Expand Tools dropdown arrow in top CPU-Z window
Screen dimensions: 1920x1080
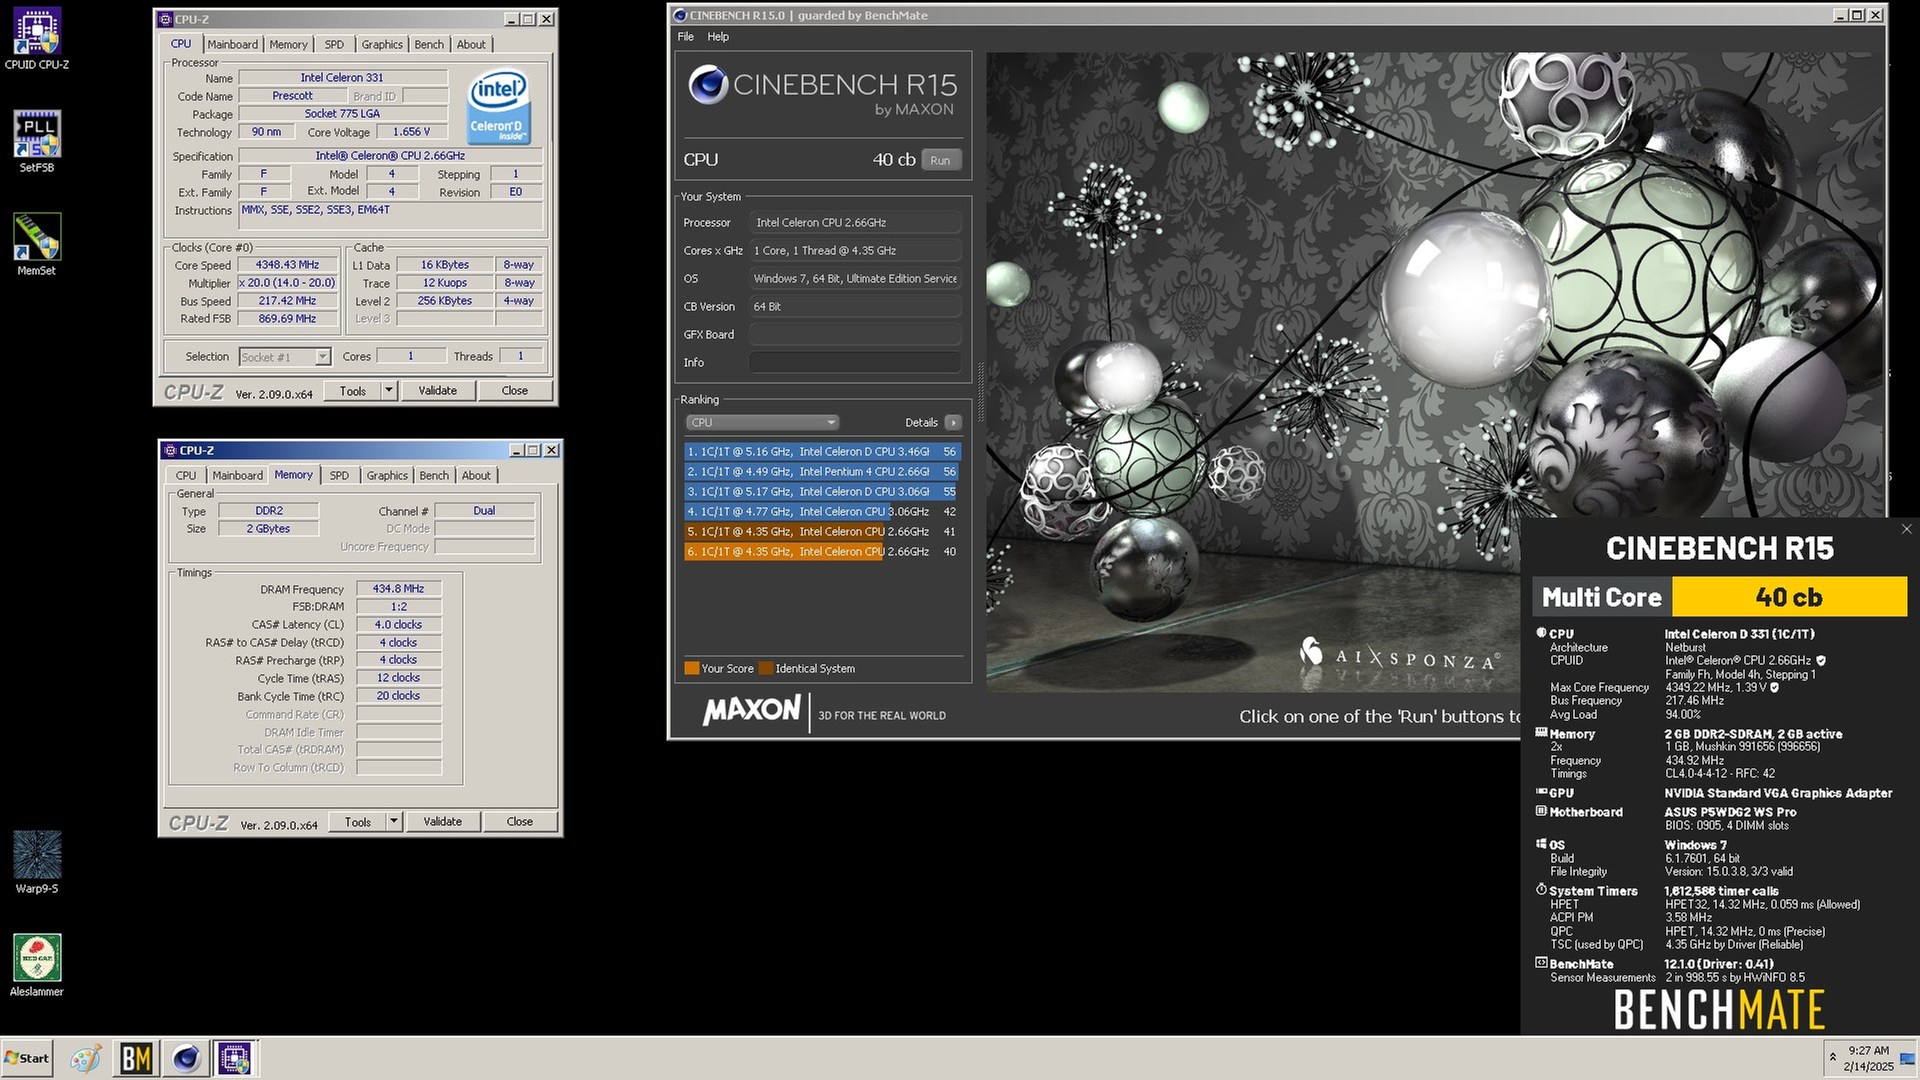pos(389,391)
